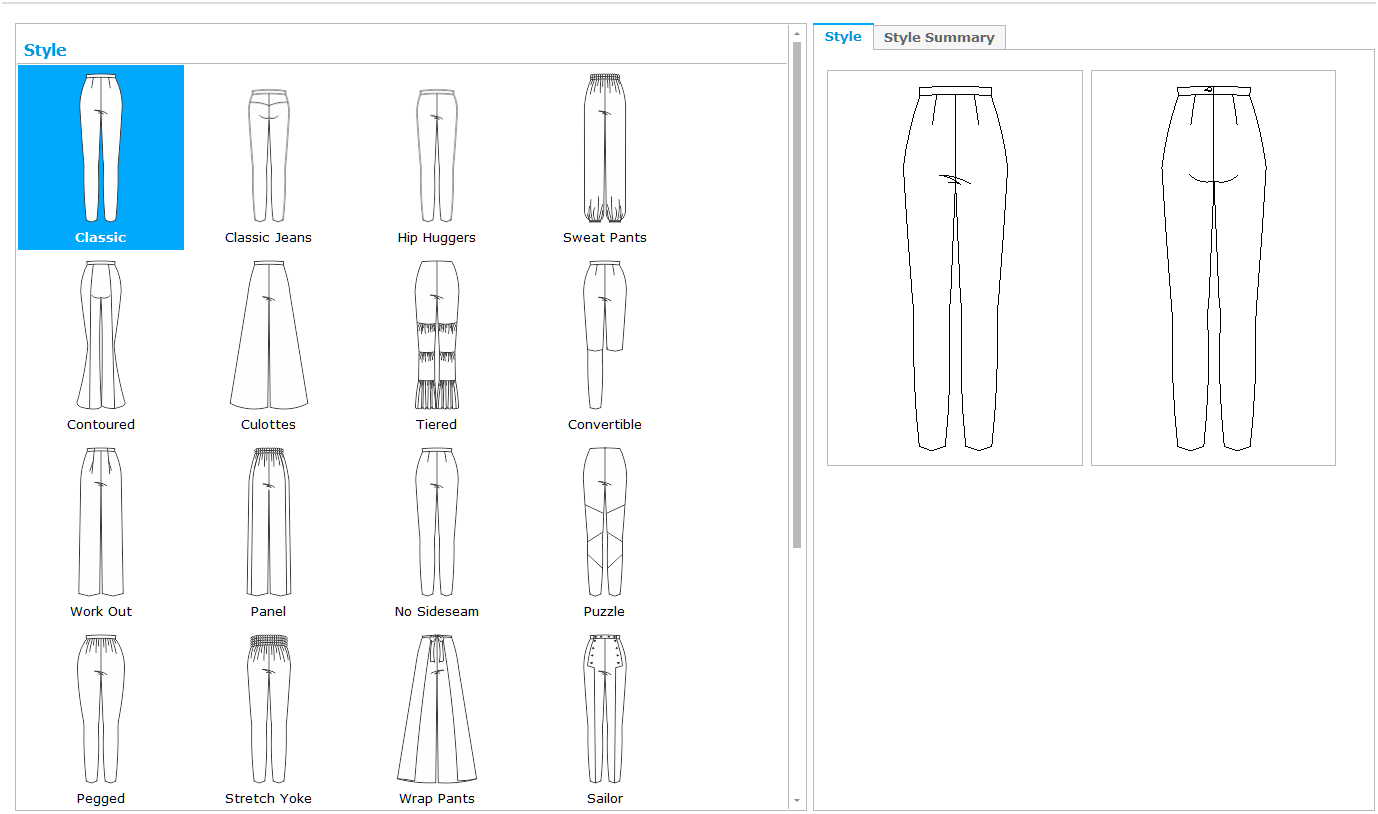
Task: Pick the Wrap Pants style icon
Action: pos(436,708)
